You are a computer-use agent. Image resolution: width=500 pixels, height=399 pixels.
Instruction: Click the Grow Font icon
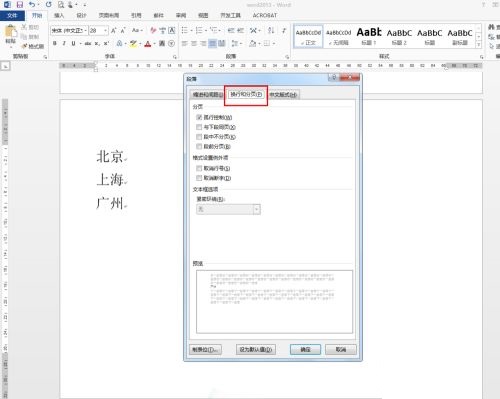(114, 31)
